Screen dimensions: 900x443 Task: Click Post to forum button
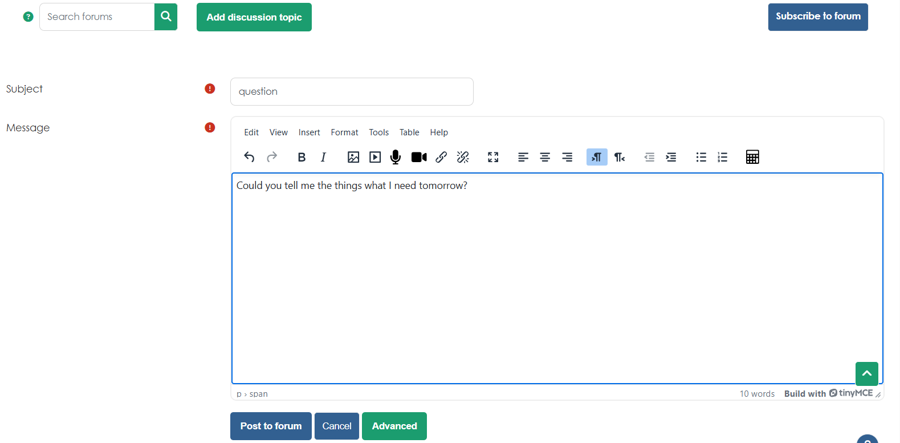coord(271,426)
